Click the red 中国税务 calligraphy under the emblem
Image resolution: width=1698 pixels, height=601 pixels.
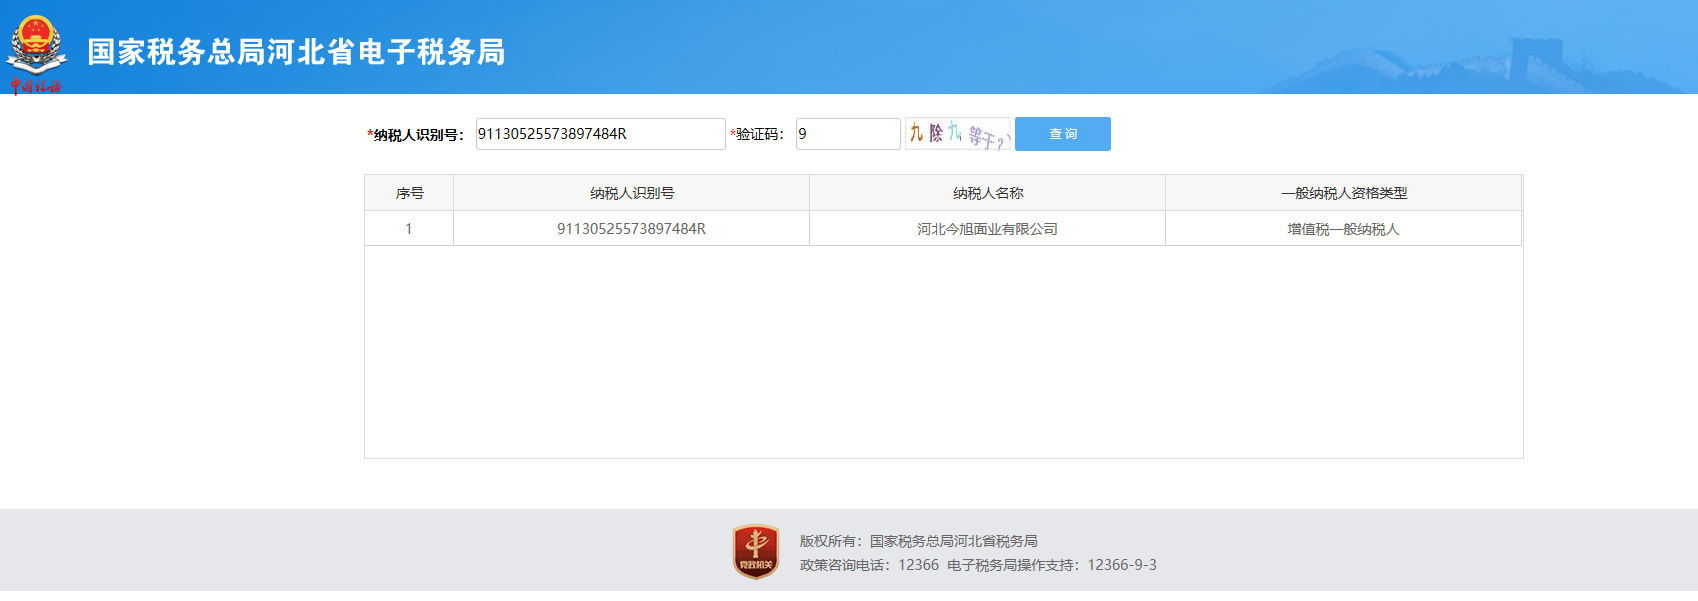pyautogui.click(x=36, y=86)
